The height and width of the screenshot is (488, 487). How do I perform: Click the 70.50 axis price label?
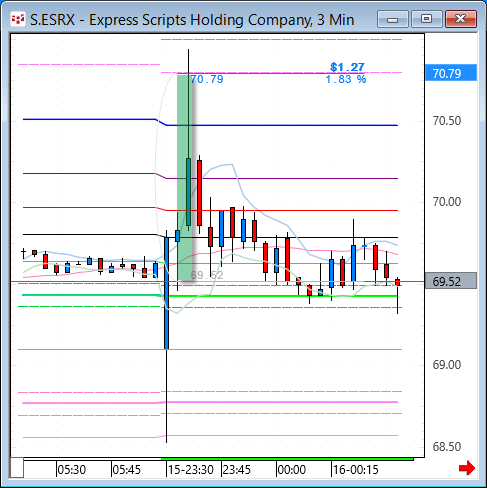pyautogui.click(x=447, y=121)
